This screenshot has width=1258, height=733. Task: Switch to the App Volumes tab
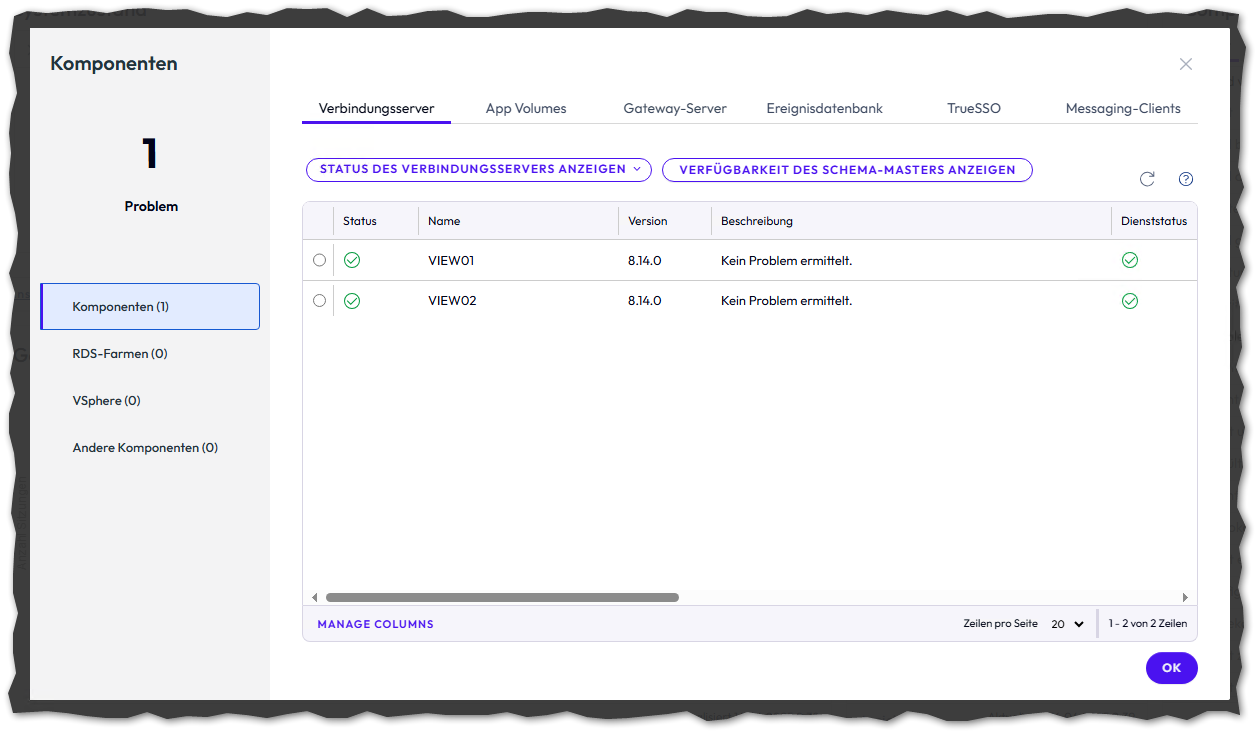(526, 108)
